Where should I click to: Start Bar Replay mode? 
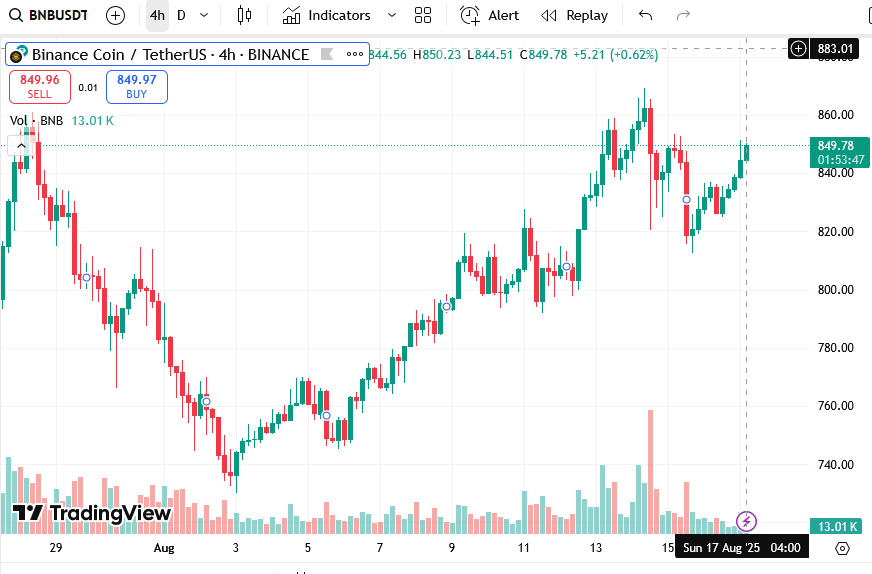pyautogui.click(x=575, y=15)
